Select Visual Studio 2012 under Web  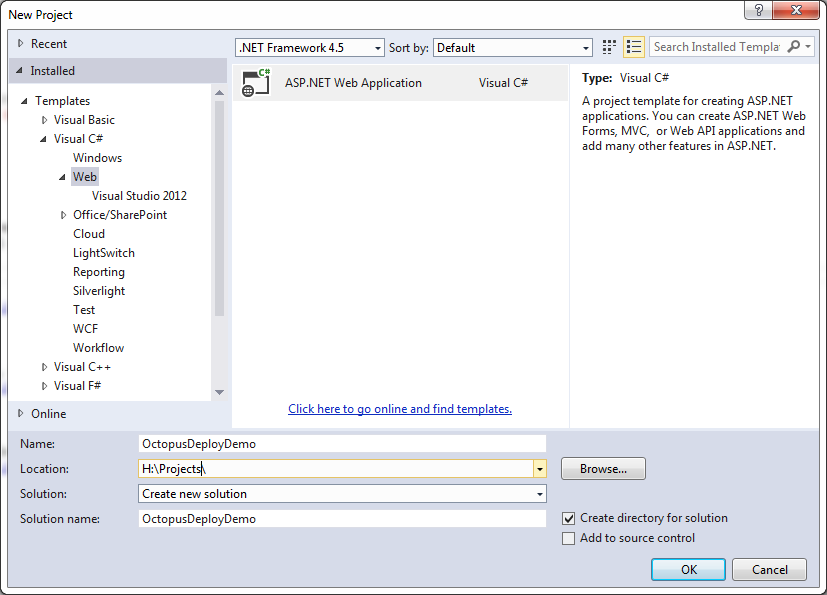pyautogui.click(x=139, y=196)
